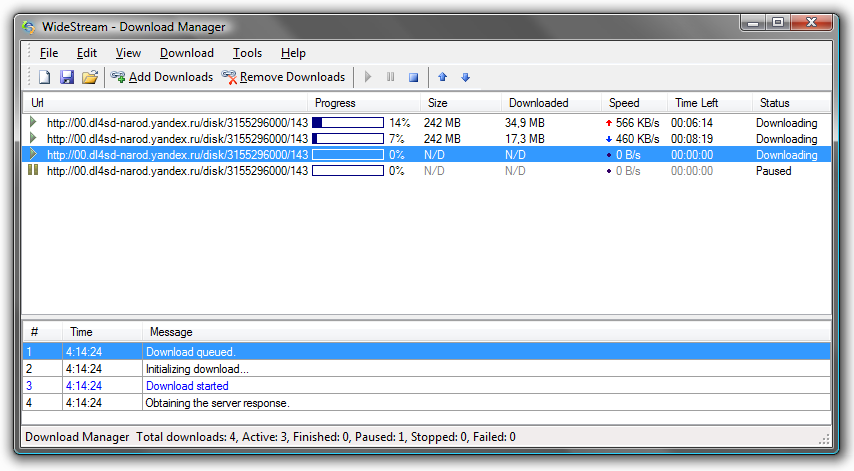
Task: Sort by the Speed column header
Action: tap(635, 103)
